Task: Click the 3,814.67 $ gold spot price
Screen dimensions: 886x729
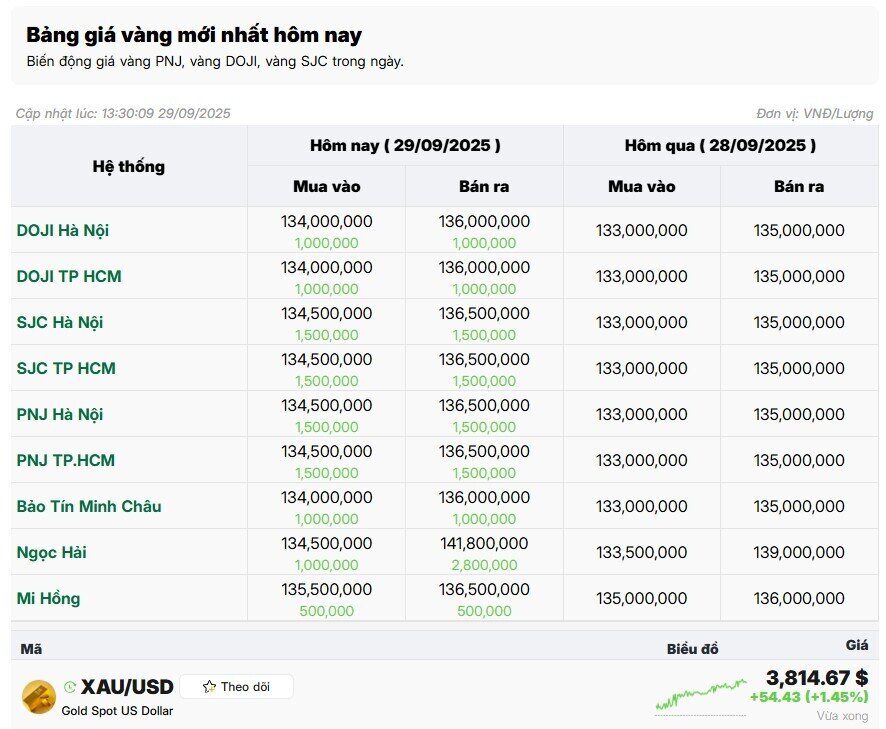Action: pos(817,678)
